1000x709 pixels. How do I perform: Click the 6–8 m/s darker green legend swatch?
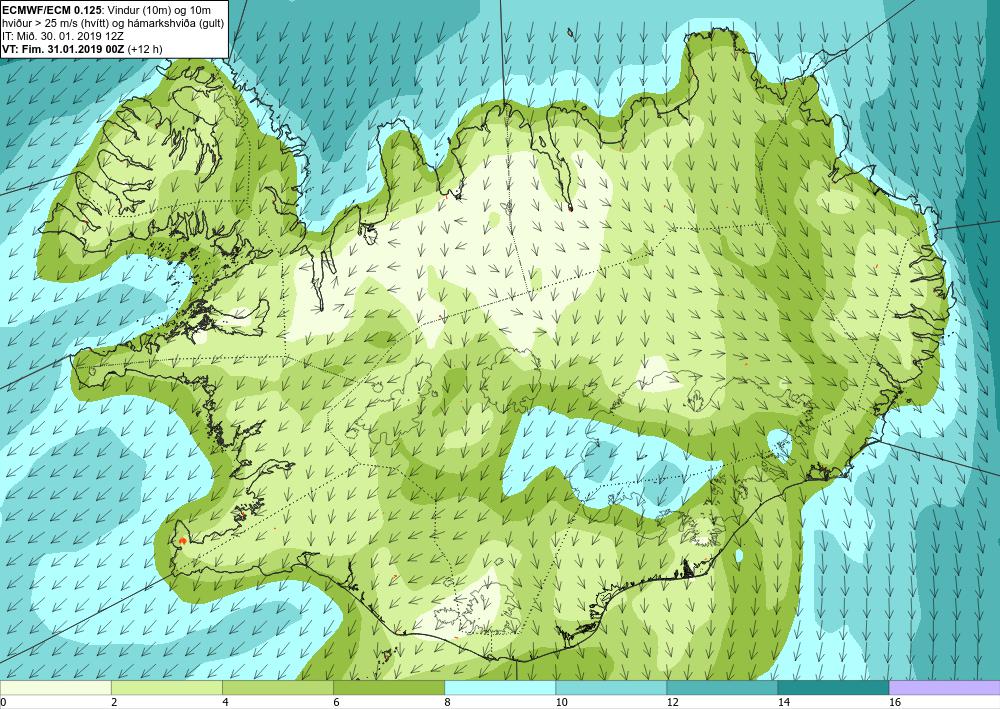pyautogui.click(x=389, y=687)
